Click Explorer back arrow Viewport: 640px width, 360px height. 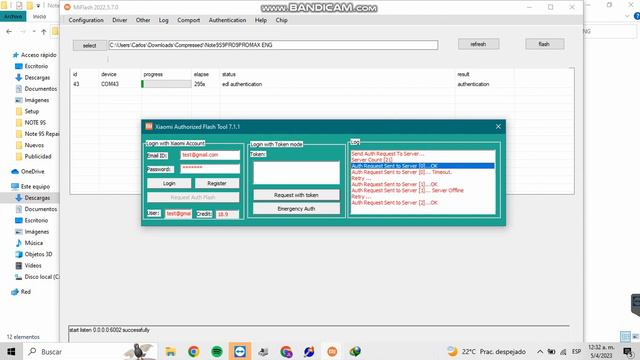9,31
